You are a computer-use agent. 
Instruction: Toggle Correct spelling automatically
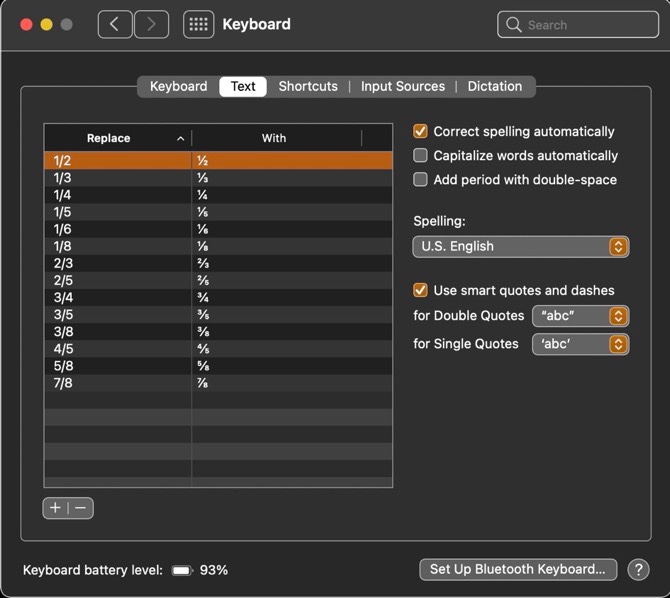(420, 131)
